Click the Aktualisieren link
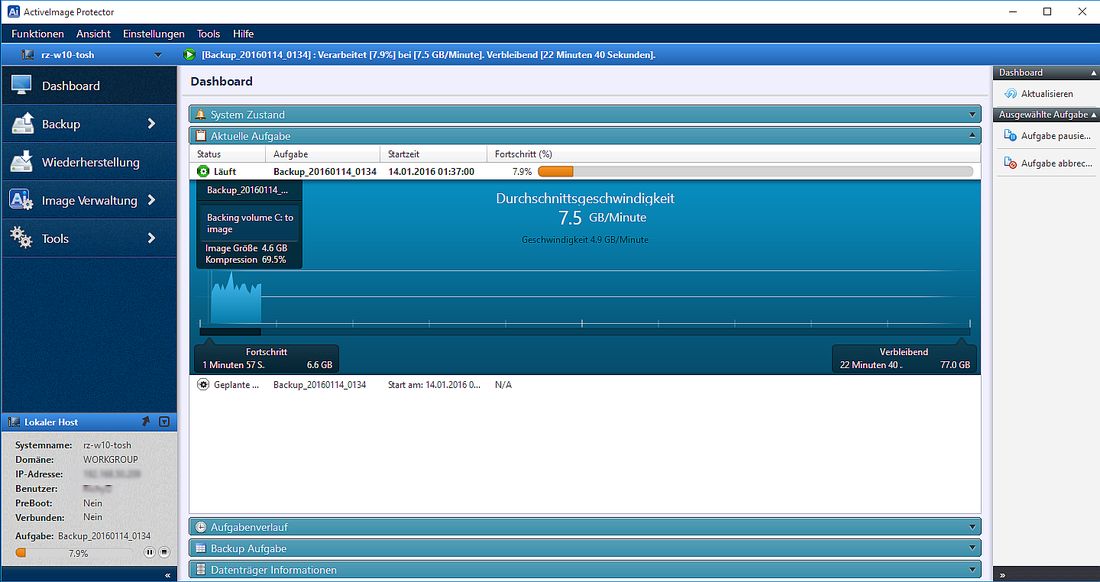The height and width of the screenshot is (582, 1100). click(x=1047, y=93)
